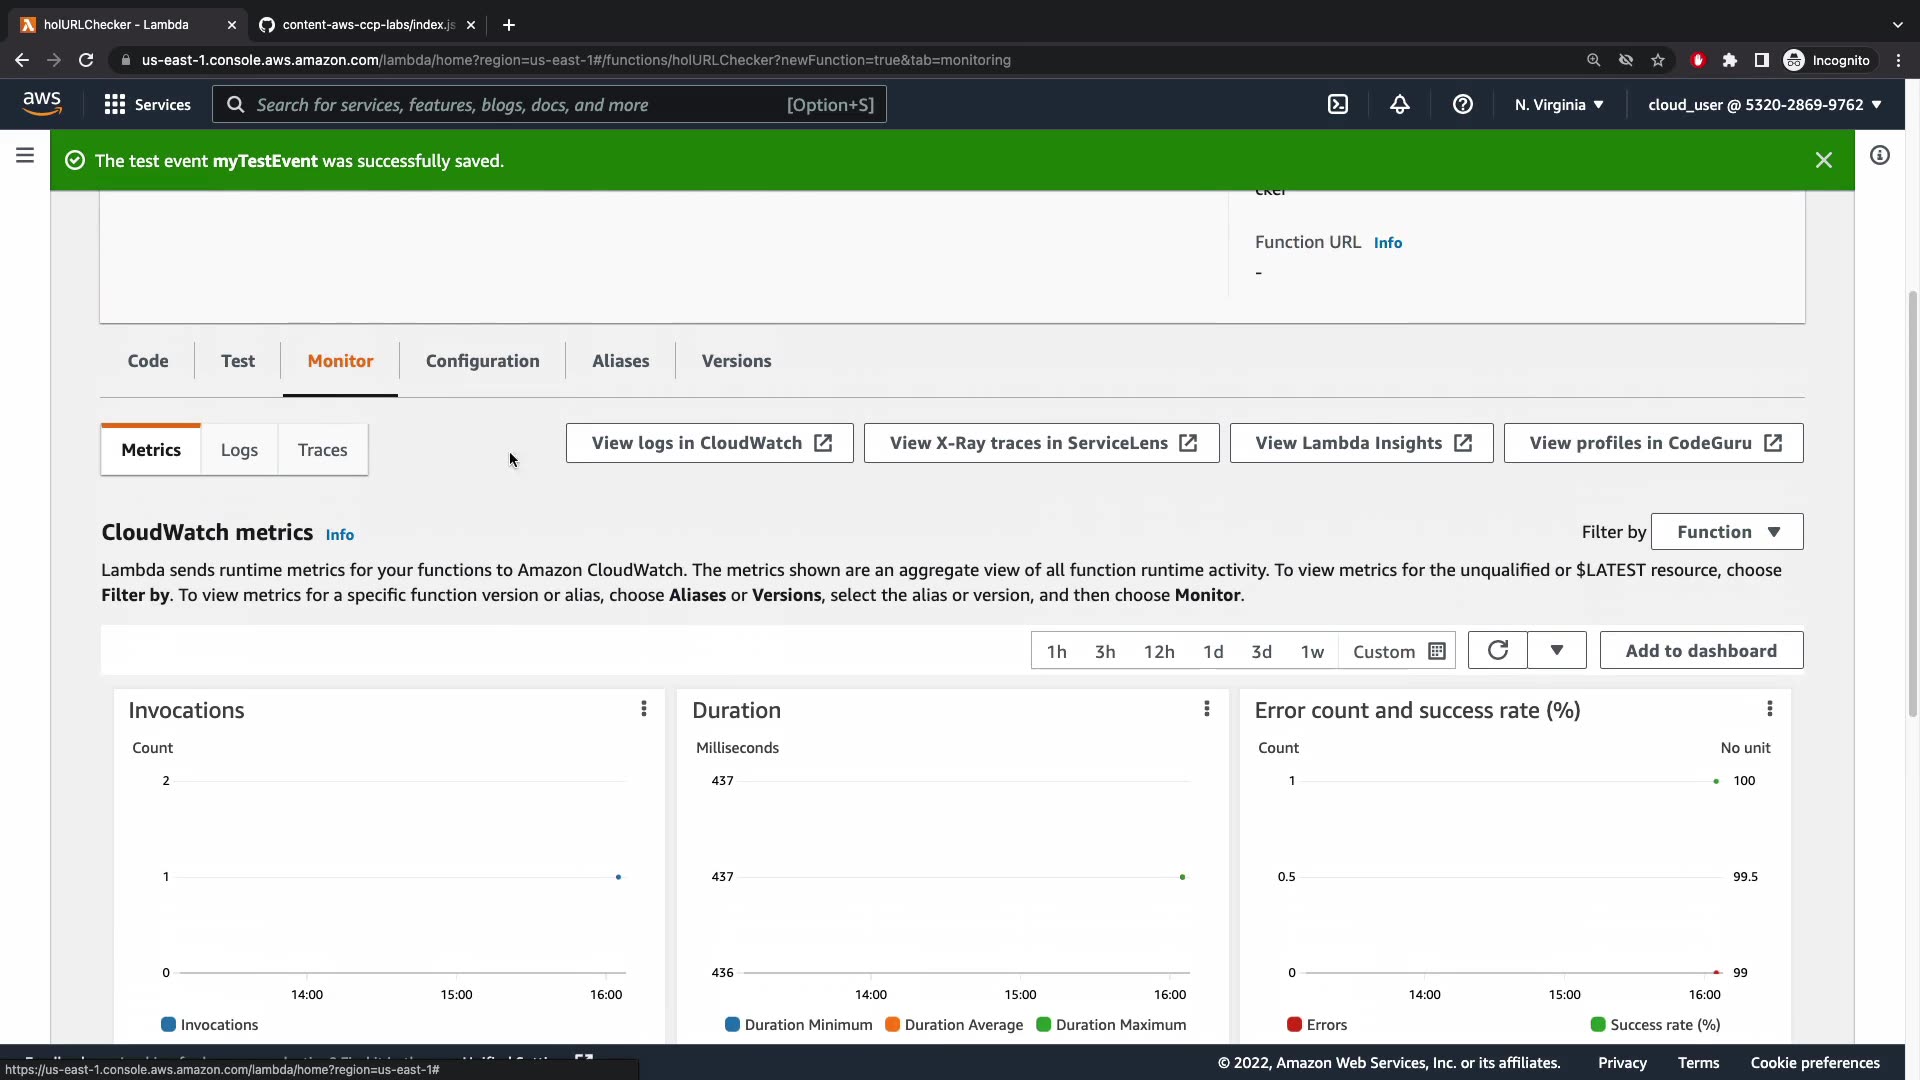Click View logs in CloudWatch
The height and width of the screenshot is (1080, 1920).
tap(710, 443)
